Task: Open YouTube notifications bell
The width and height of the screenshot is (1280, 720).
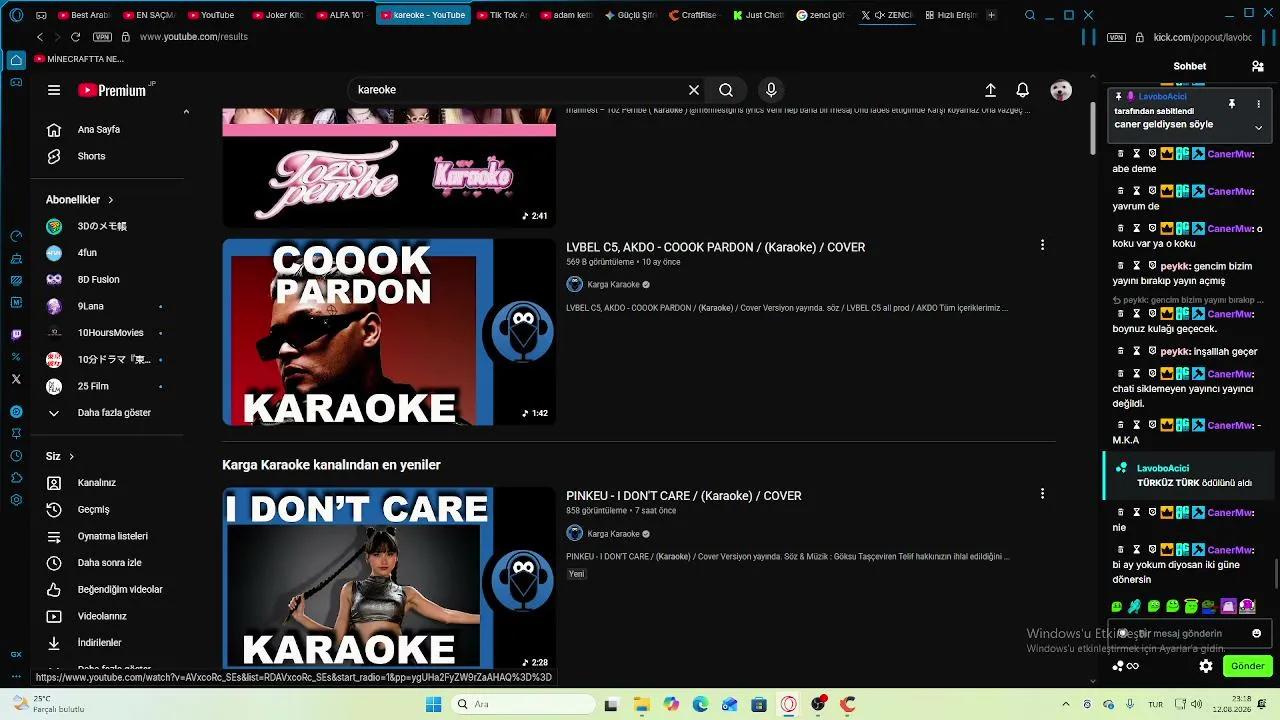Action: point(1022,90)
